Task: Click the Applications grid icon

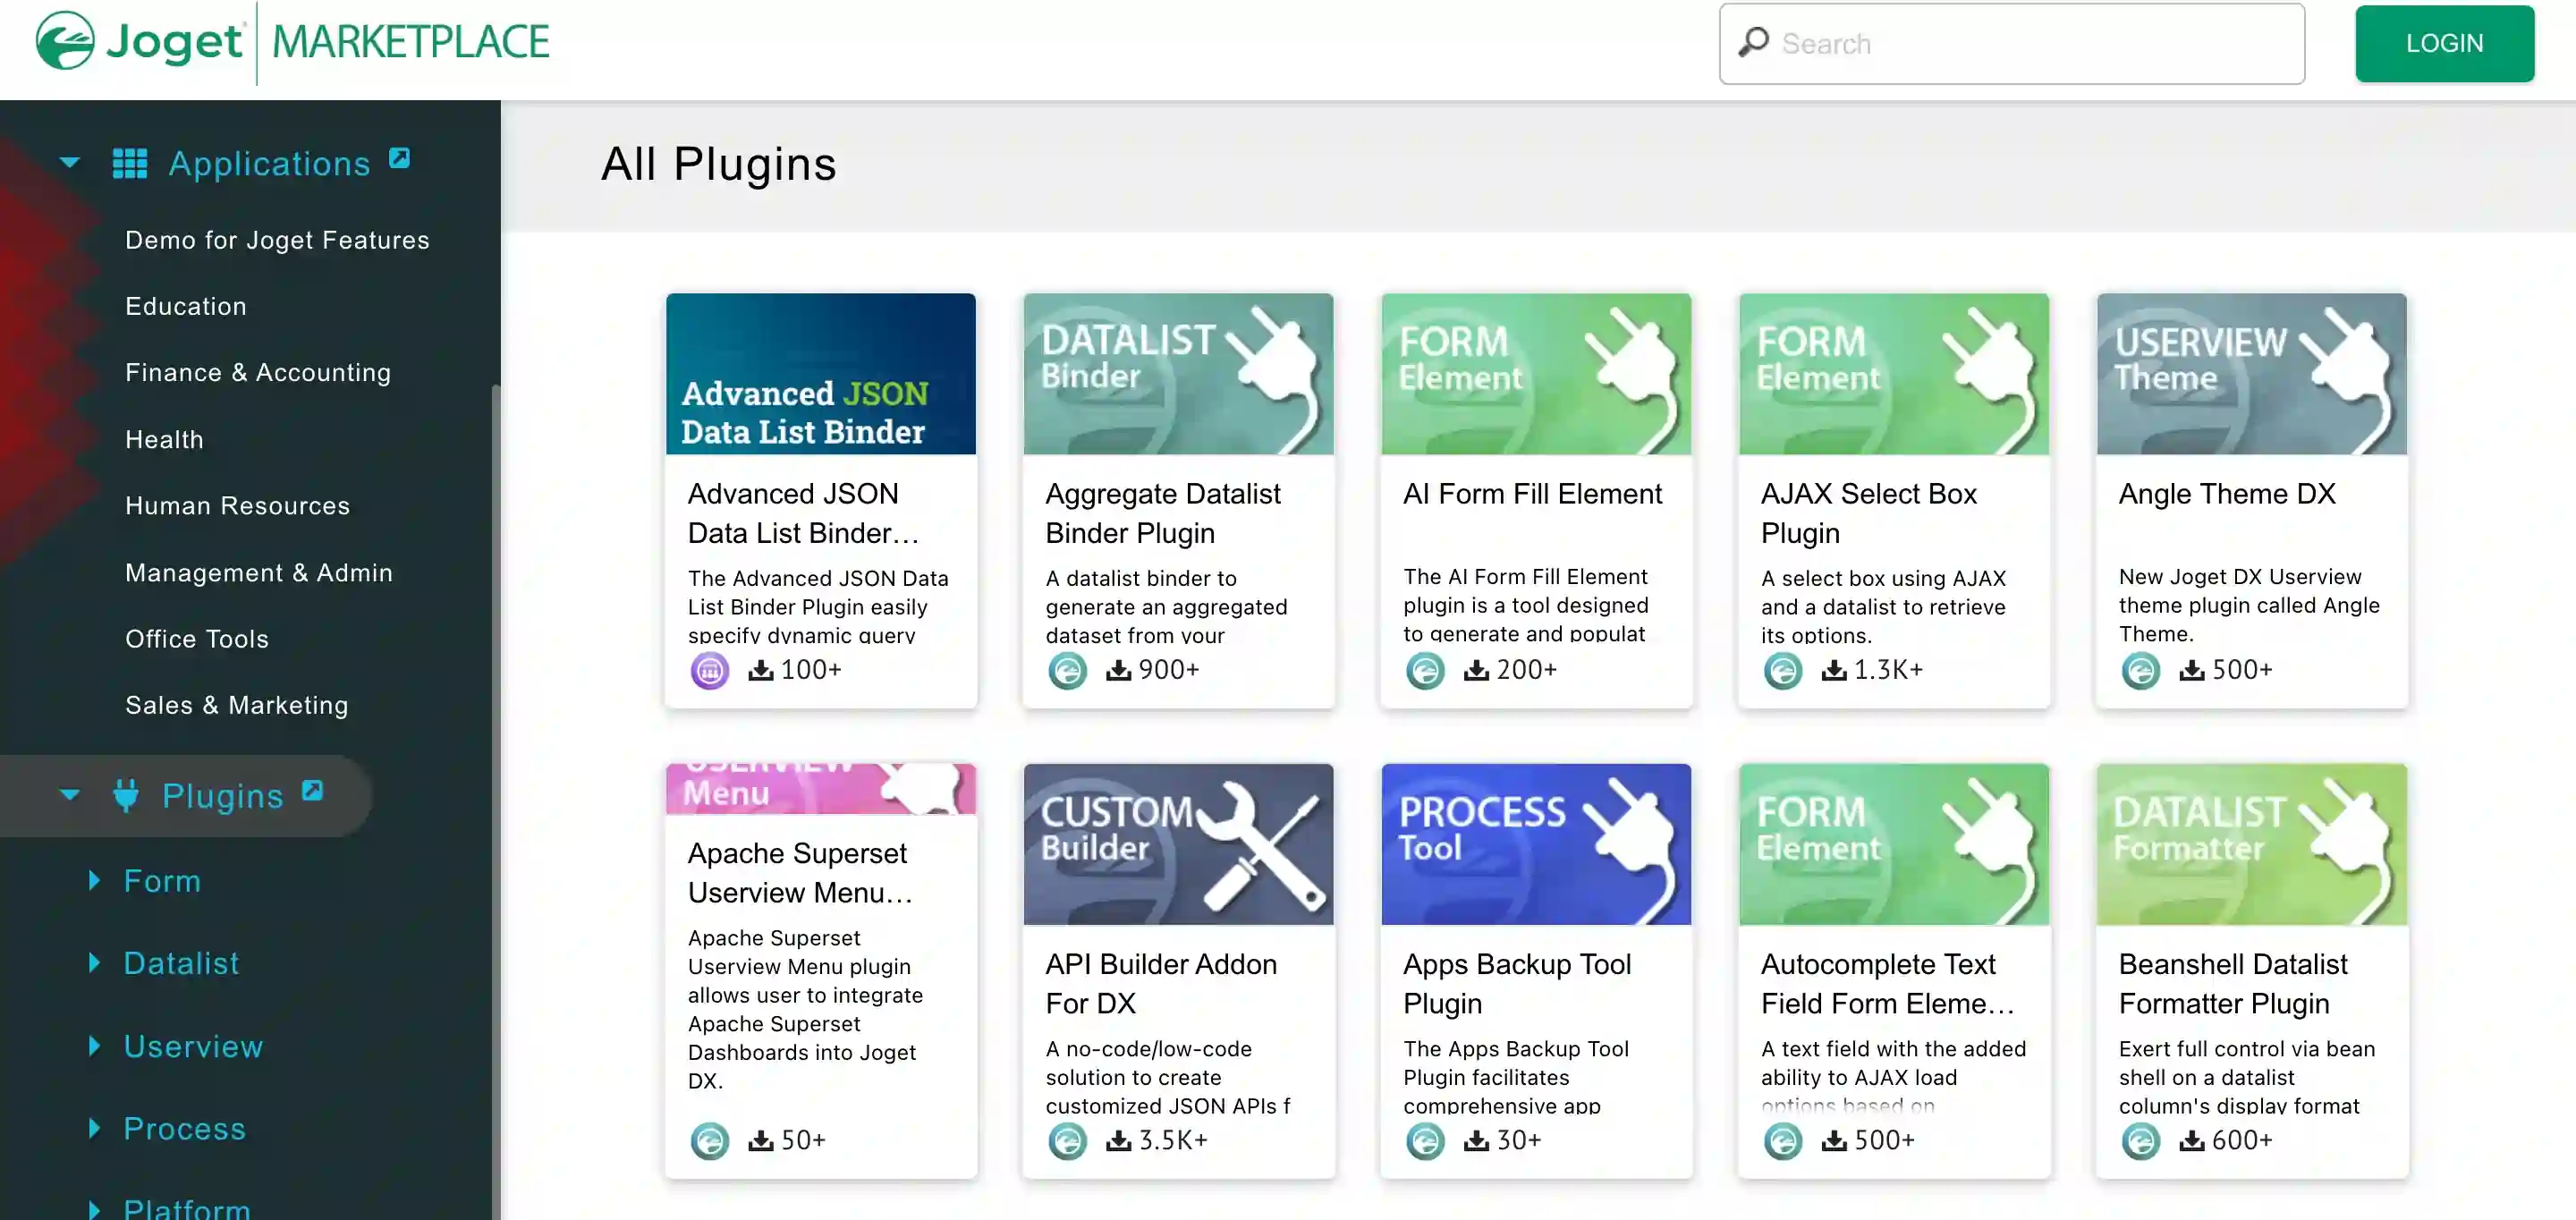Action: (x=130, y=163)
